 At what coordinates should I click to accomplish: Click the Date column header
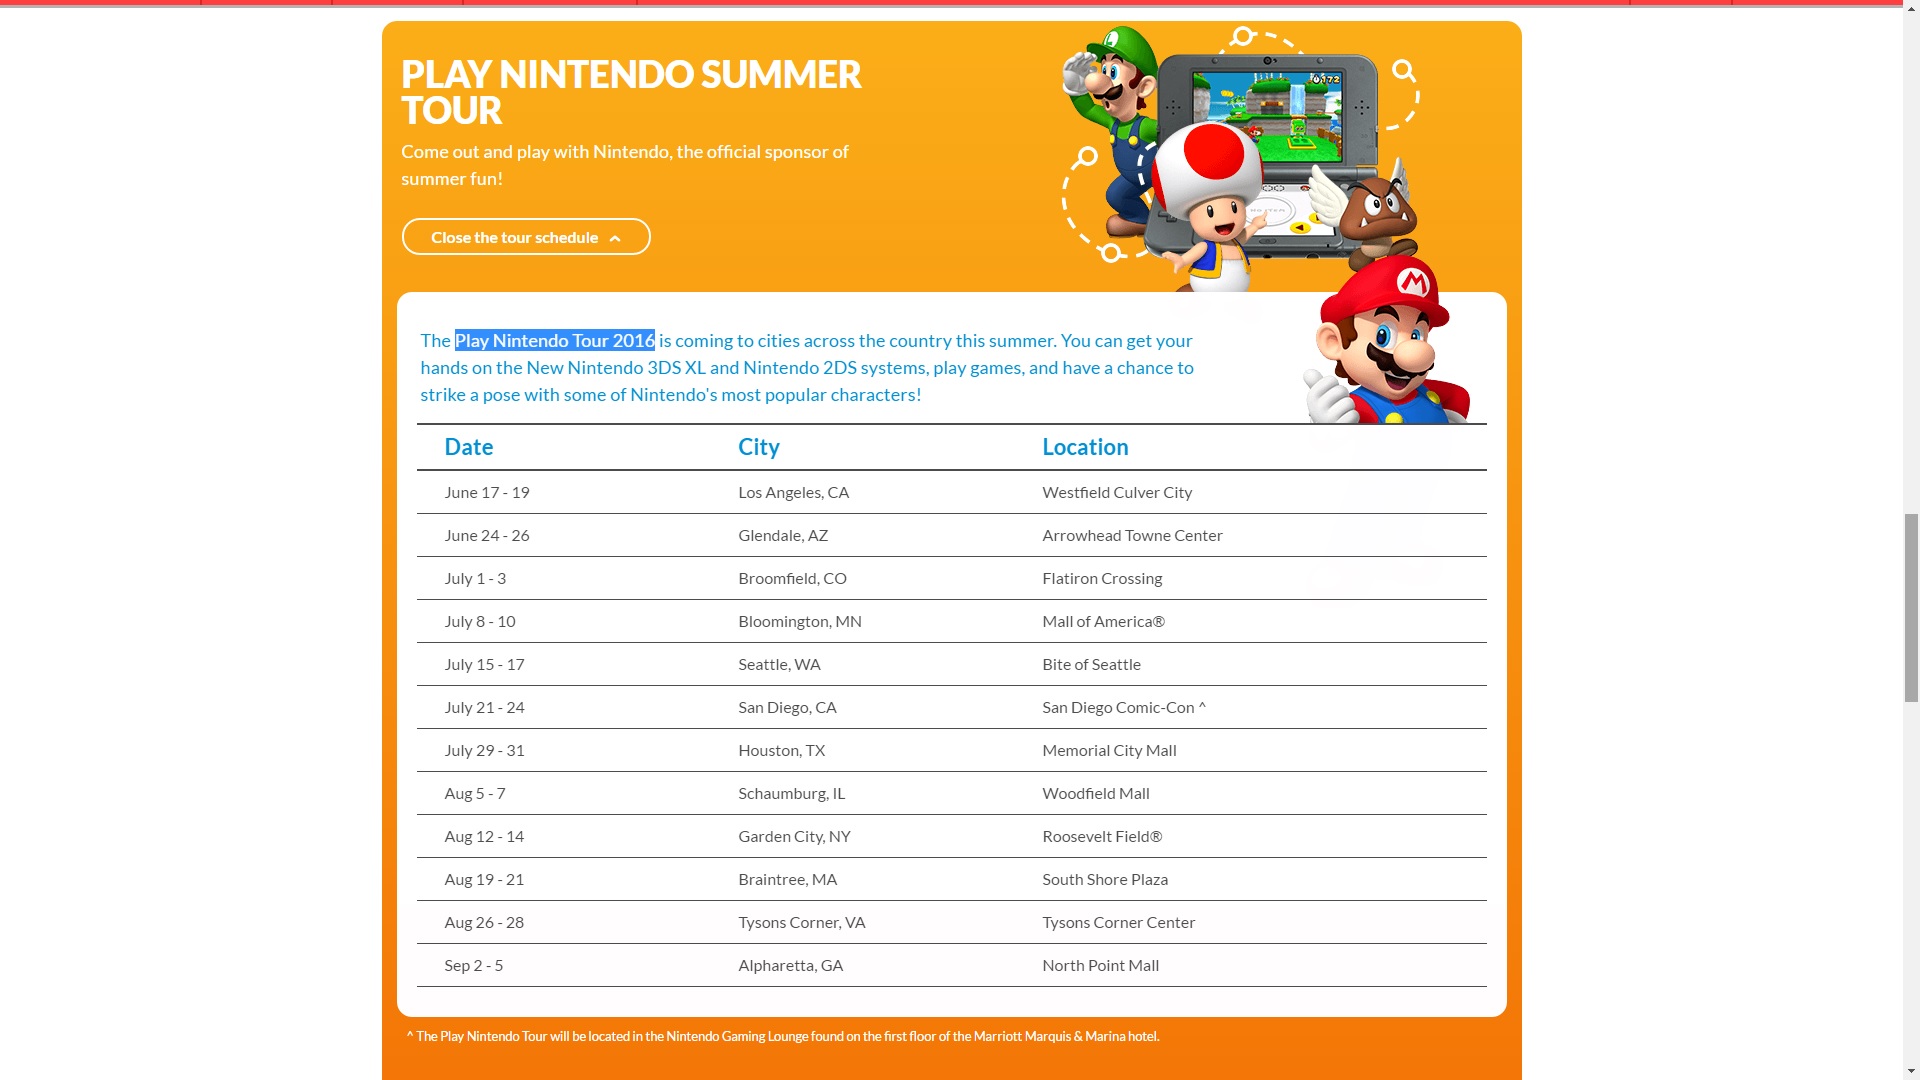(469, 447)
